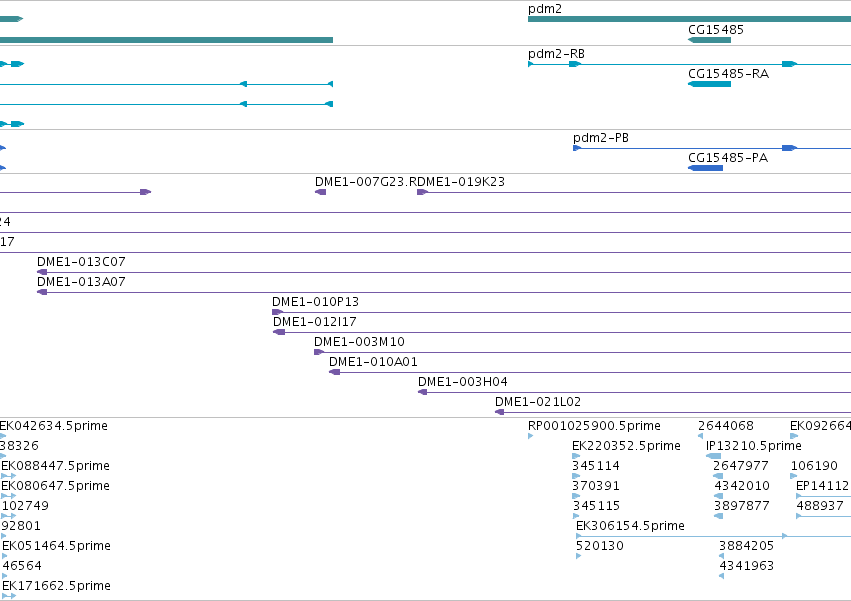Click the RP001025900.5prime label
The width and height of the screenshot is (851, 601).
594,426
